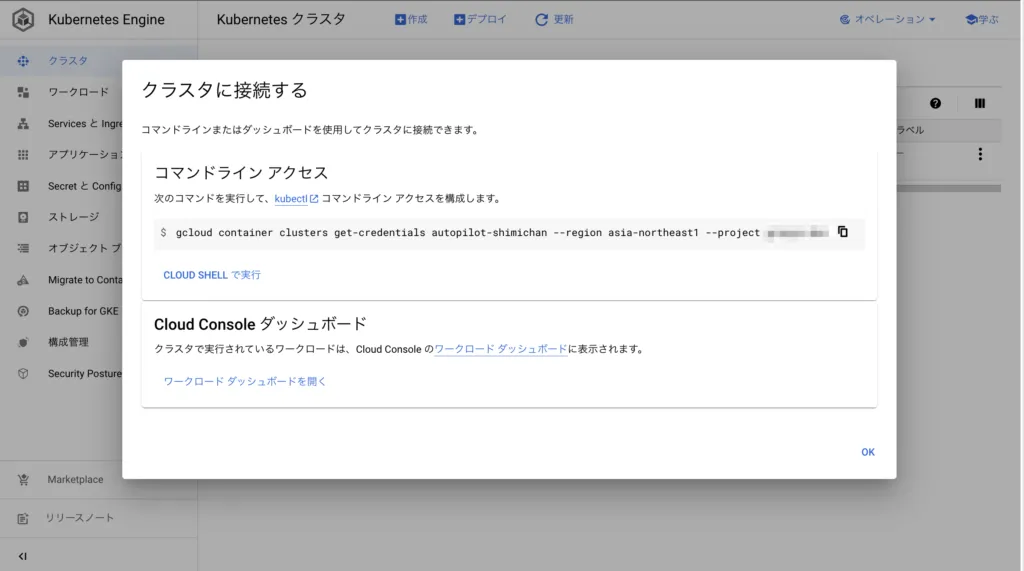Open the ワークロード ダッシュボード inline link
The height and width of the screenshot is (571, 1024).
coord(500,350)
